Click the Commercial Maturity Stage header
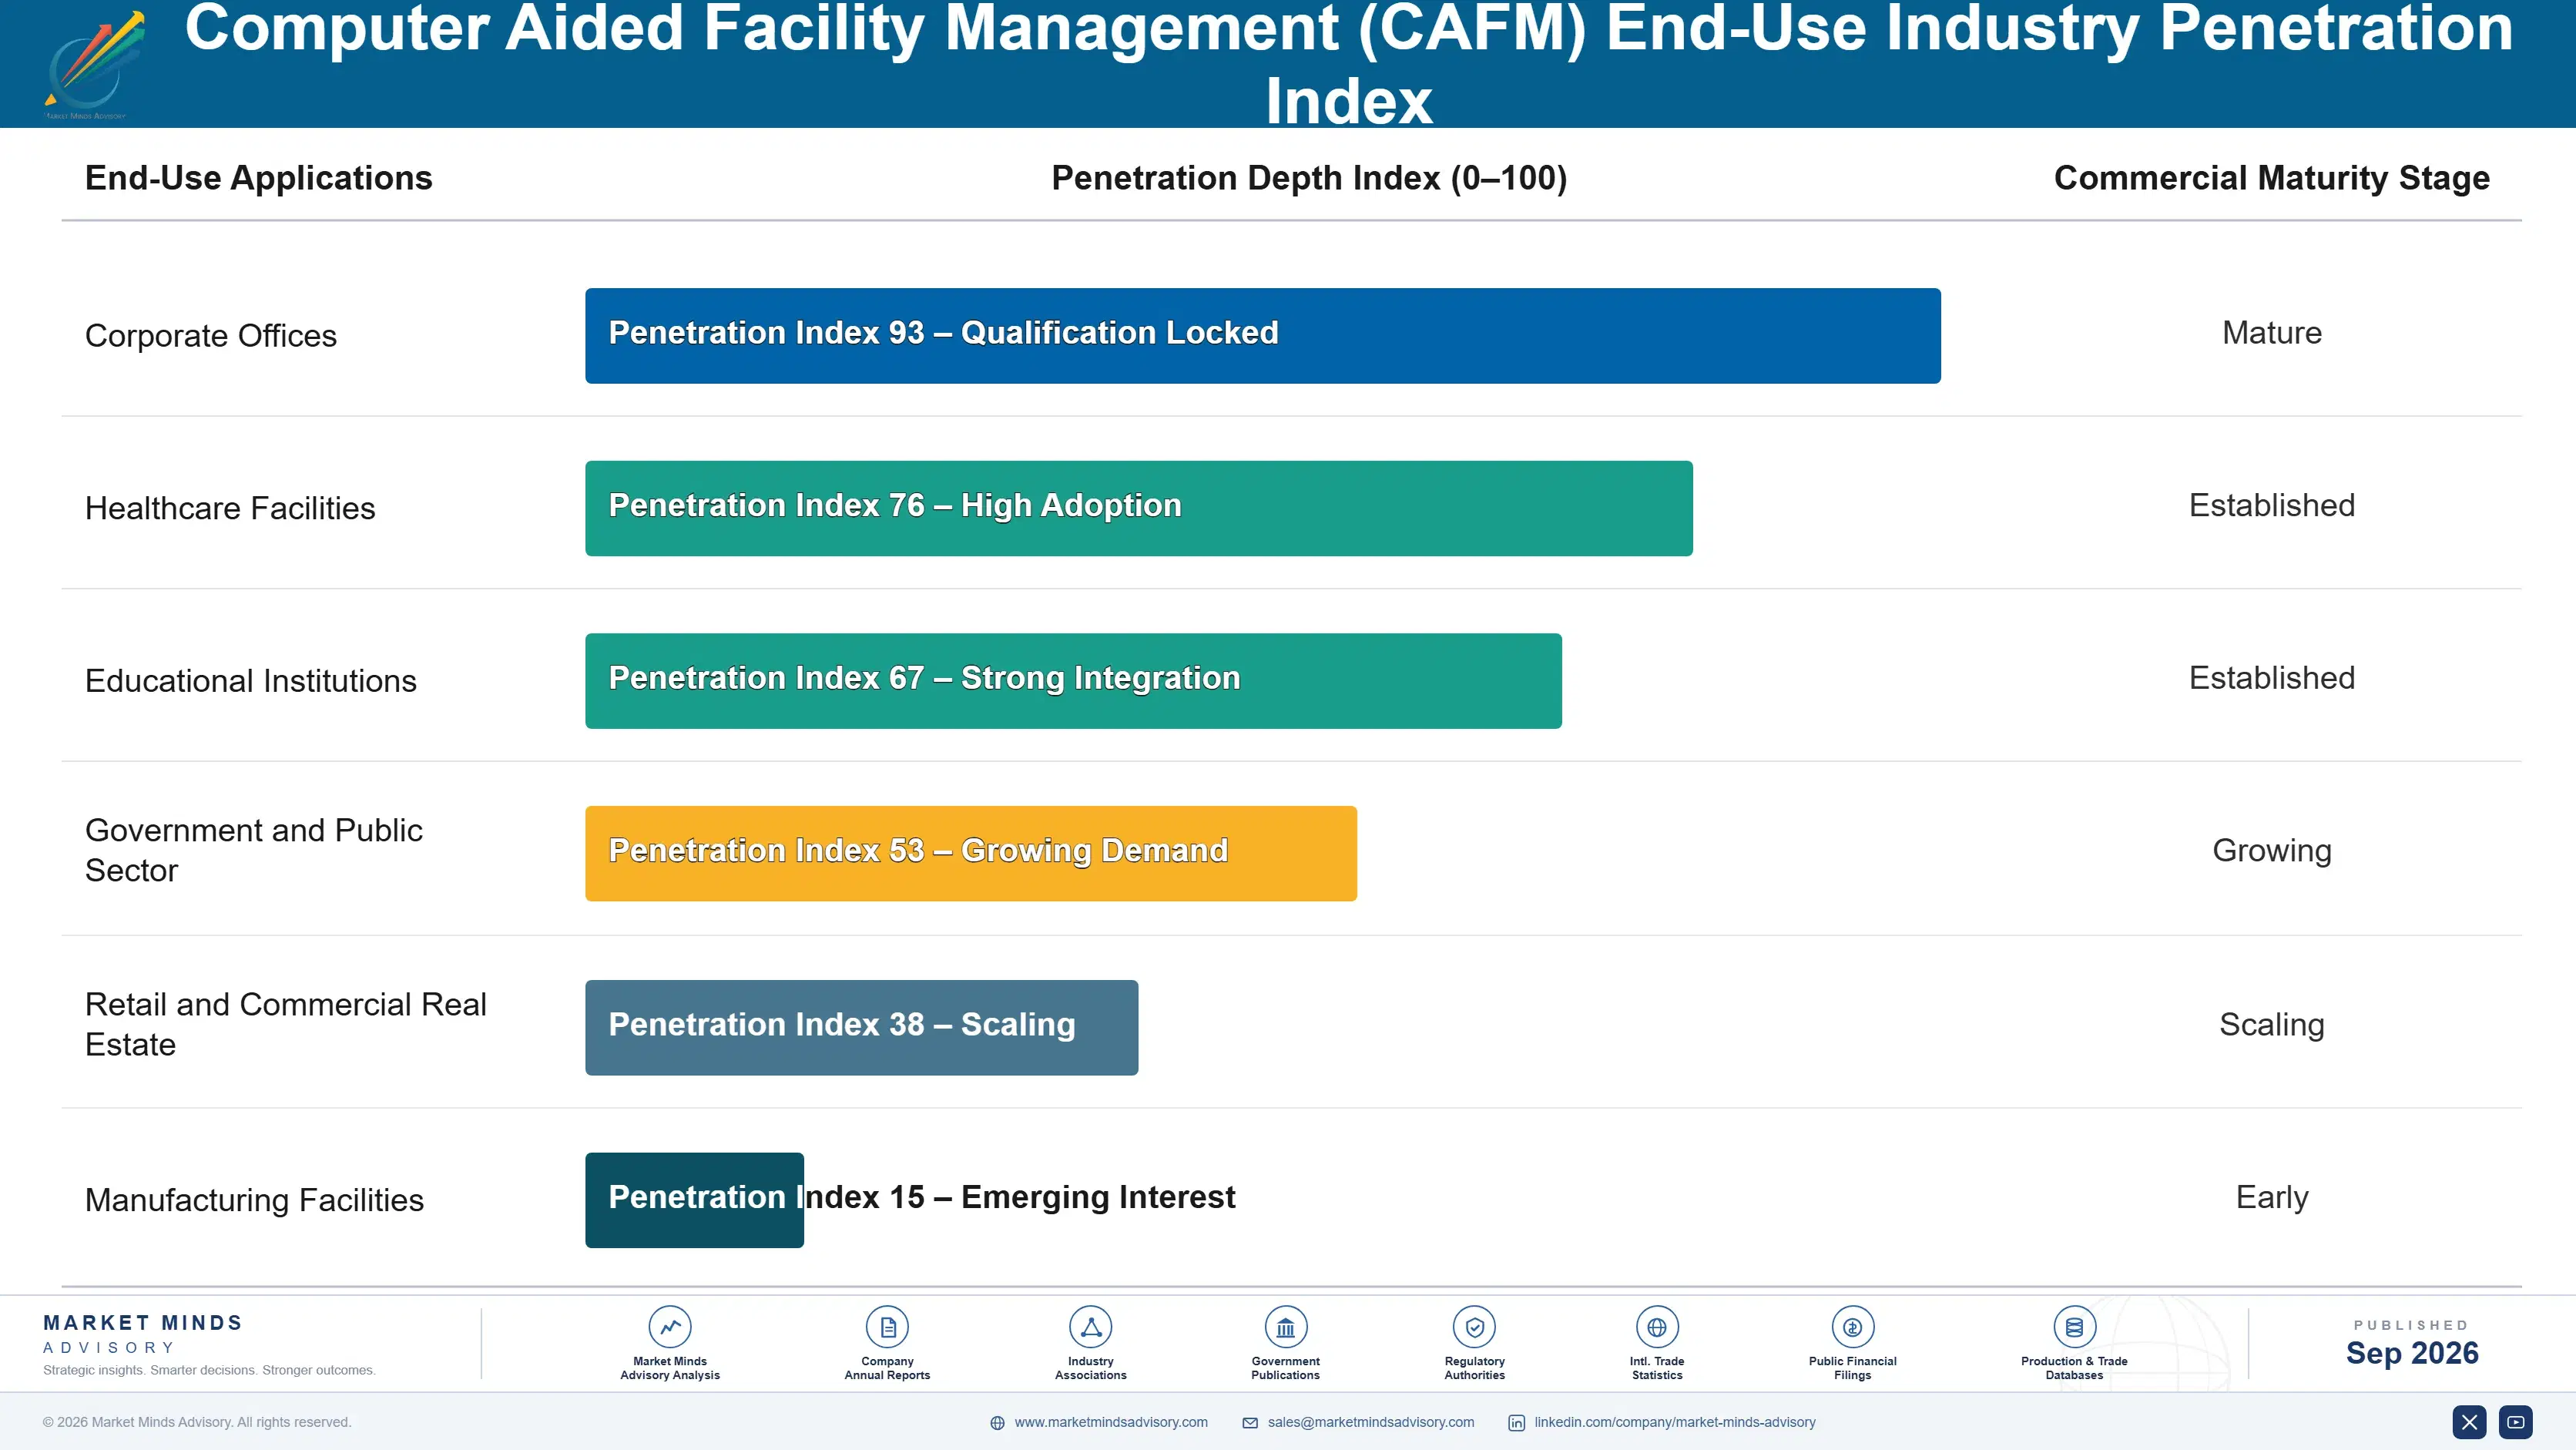This screenshot has width=2576, height=1450. point(2272,178)
